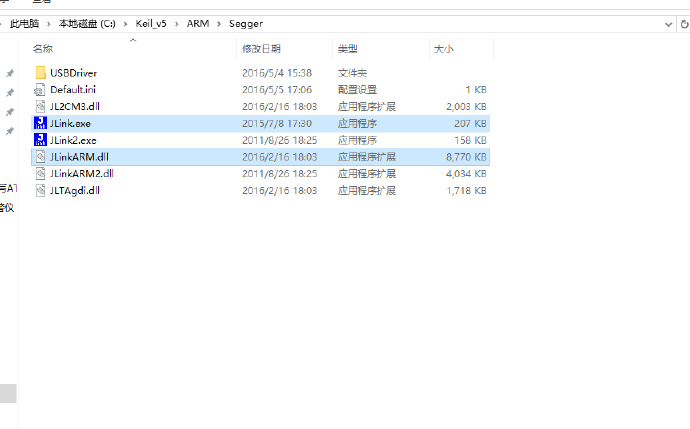Click date 2011/8/26 18:25 of JLink2.exe
This screenshot has height=429, width=690.
279,140
